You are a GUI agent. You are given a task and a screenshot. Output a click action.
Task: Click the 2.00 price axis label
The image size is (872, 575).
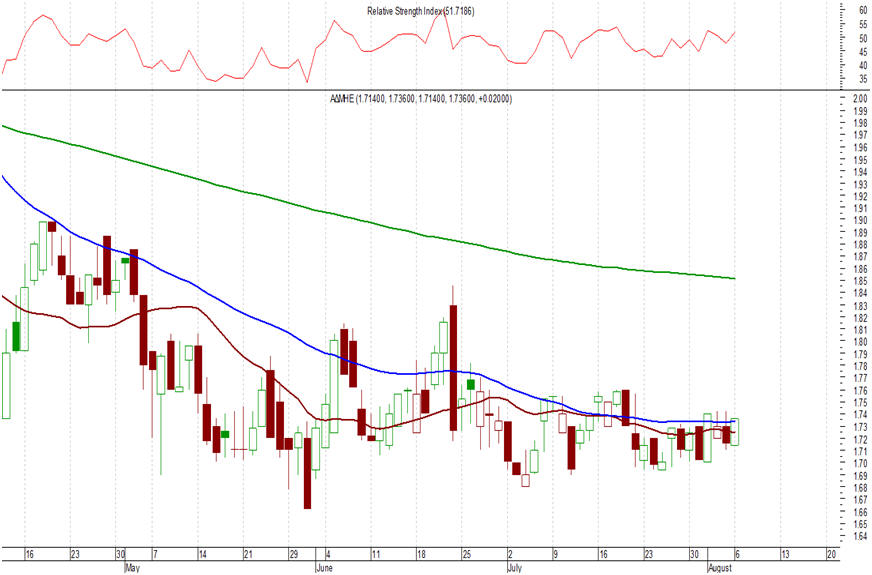[x=860, y=99]
